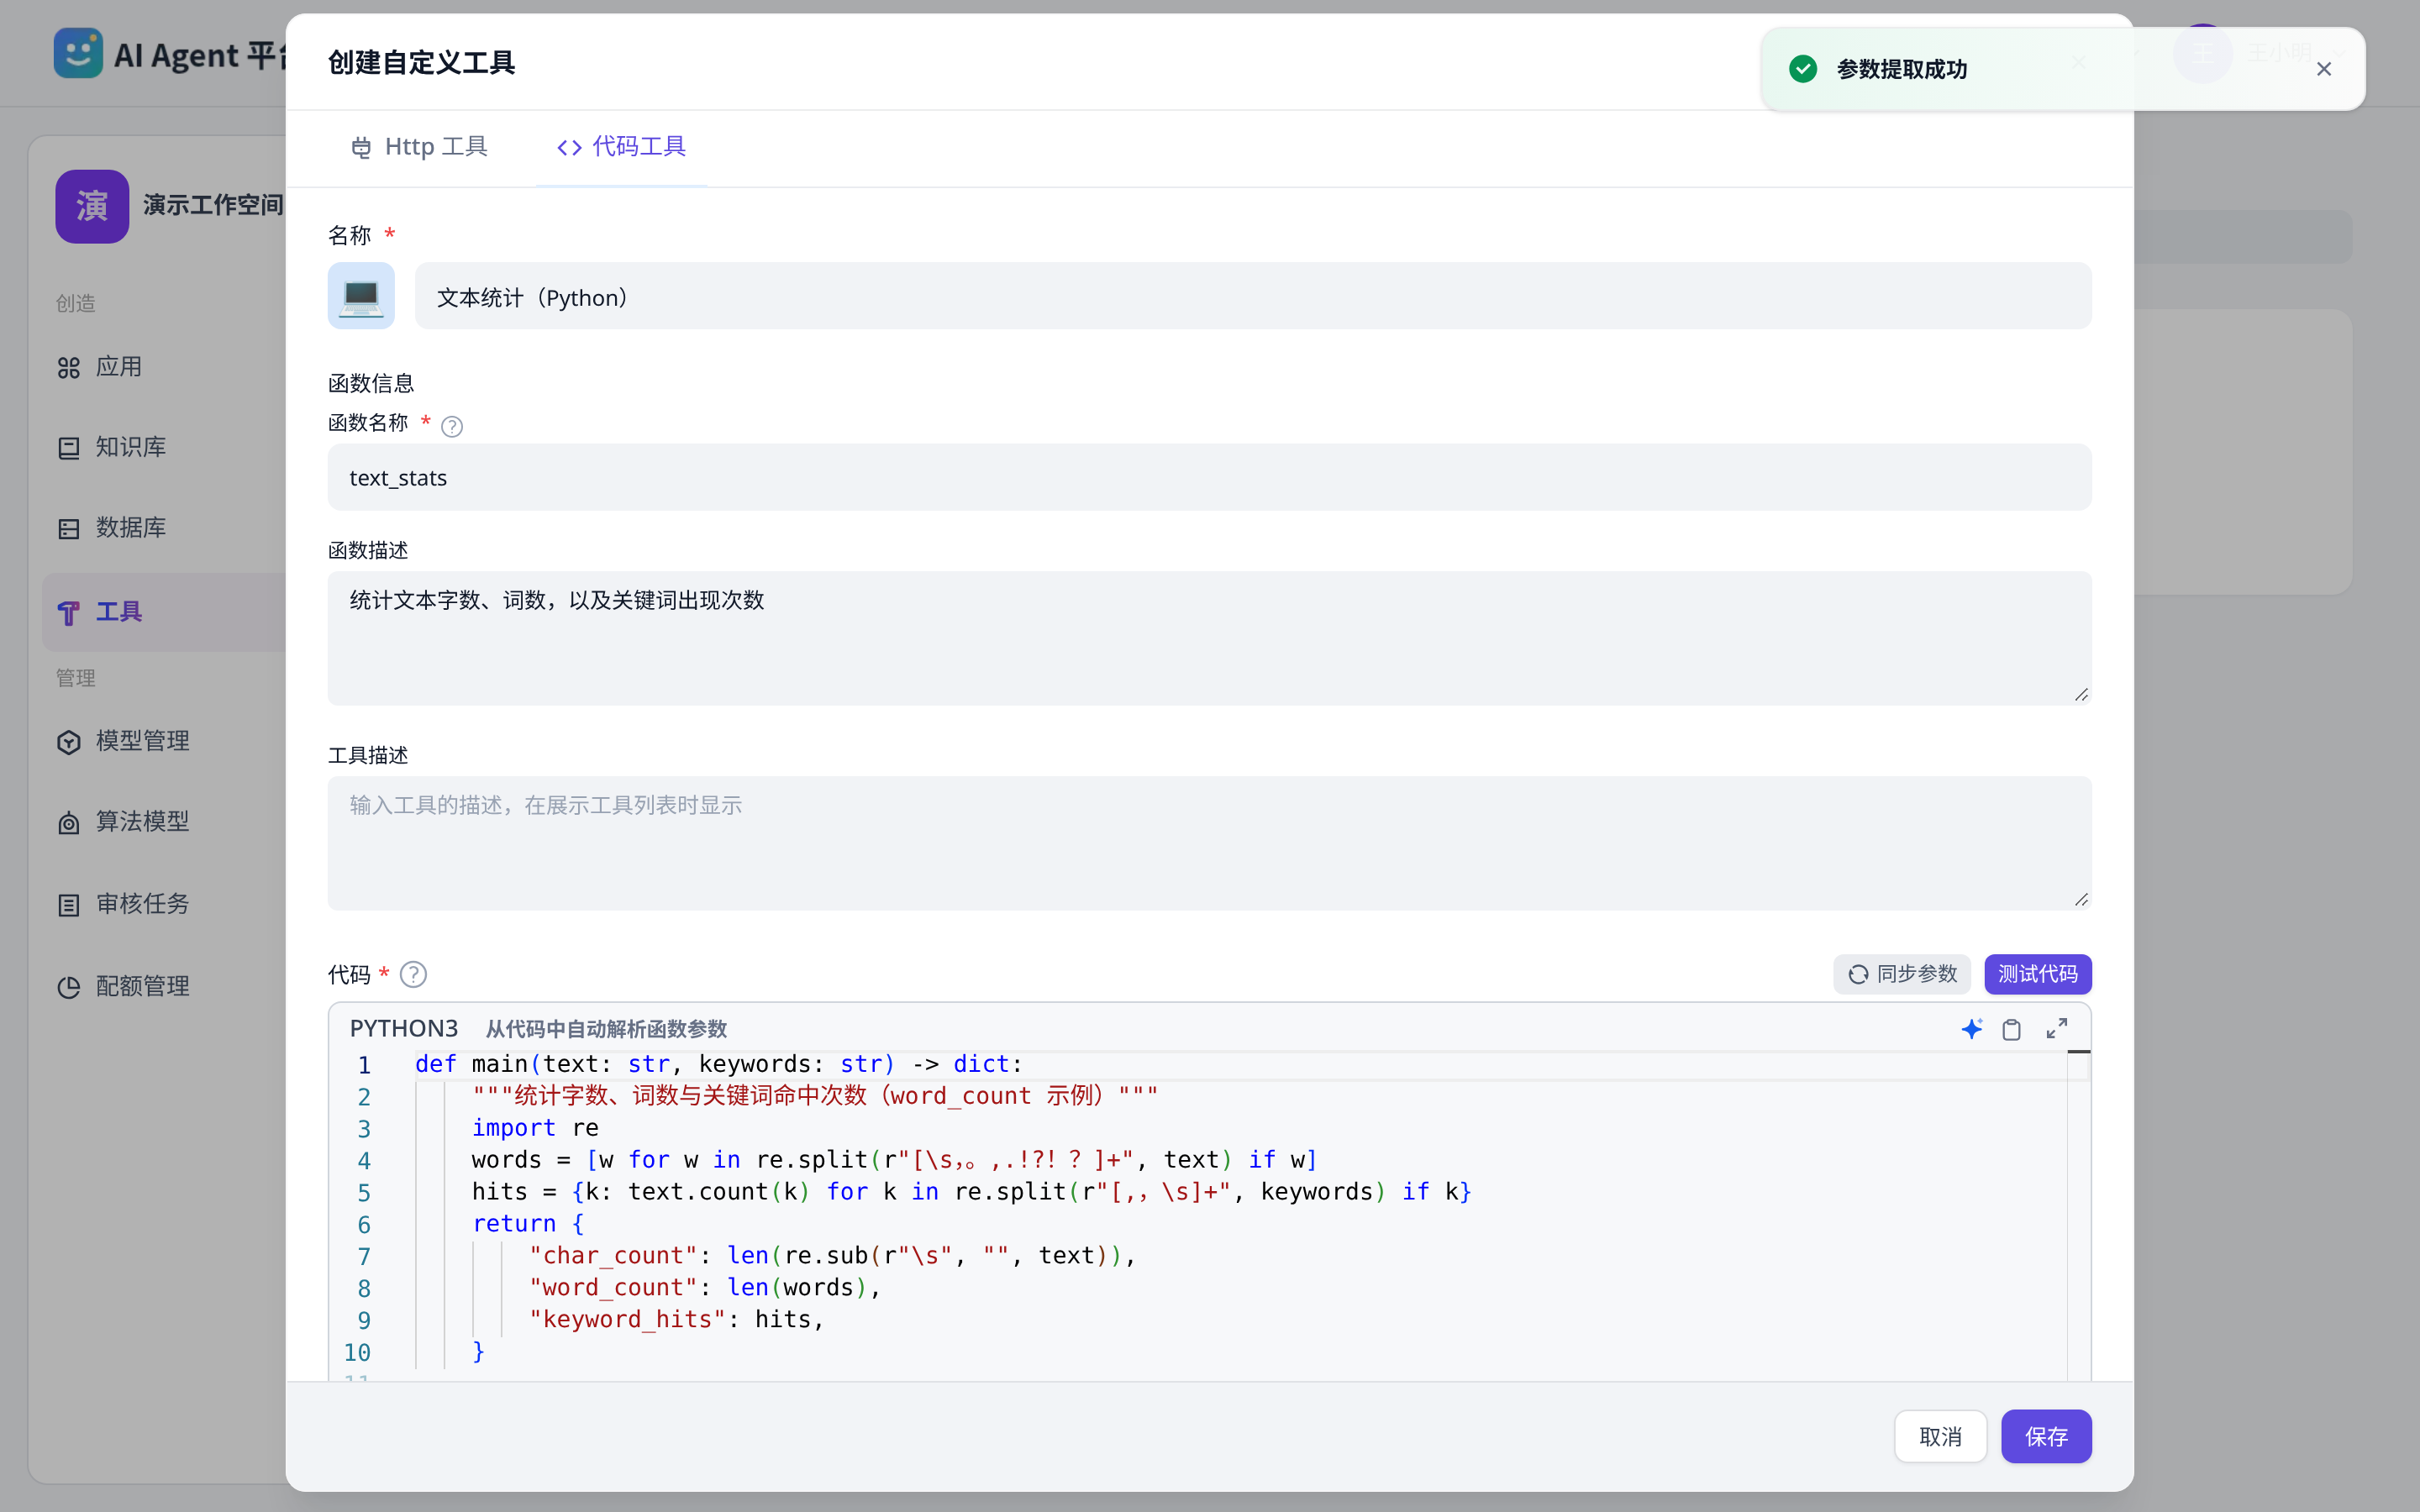This screenshot has height=1512, width=2420.
Task: Click line number 8 in gutter
Action: click(x=364, y=1289)
